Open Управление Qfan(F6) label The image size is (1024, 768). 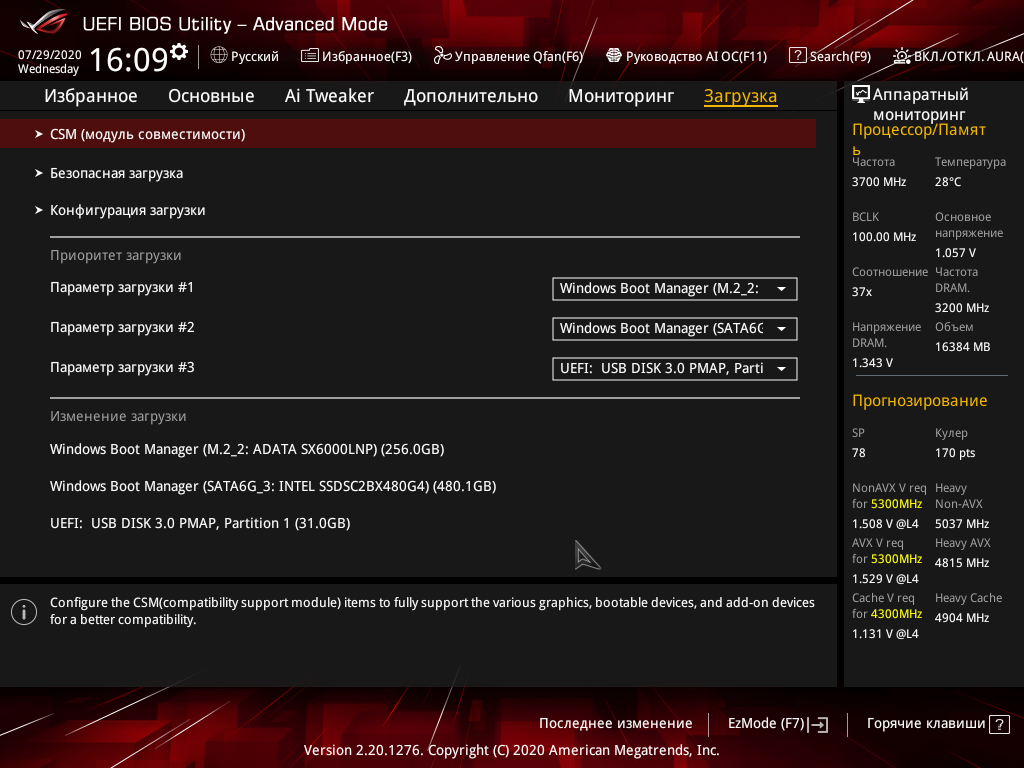[x=519, y=56]
